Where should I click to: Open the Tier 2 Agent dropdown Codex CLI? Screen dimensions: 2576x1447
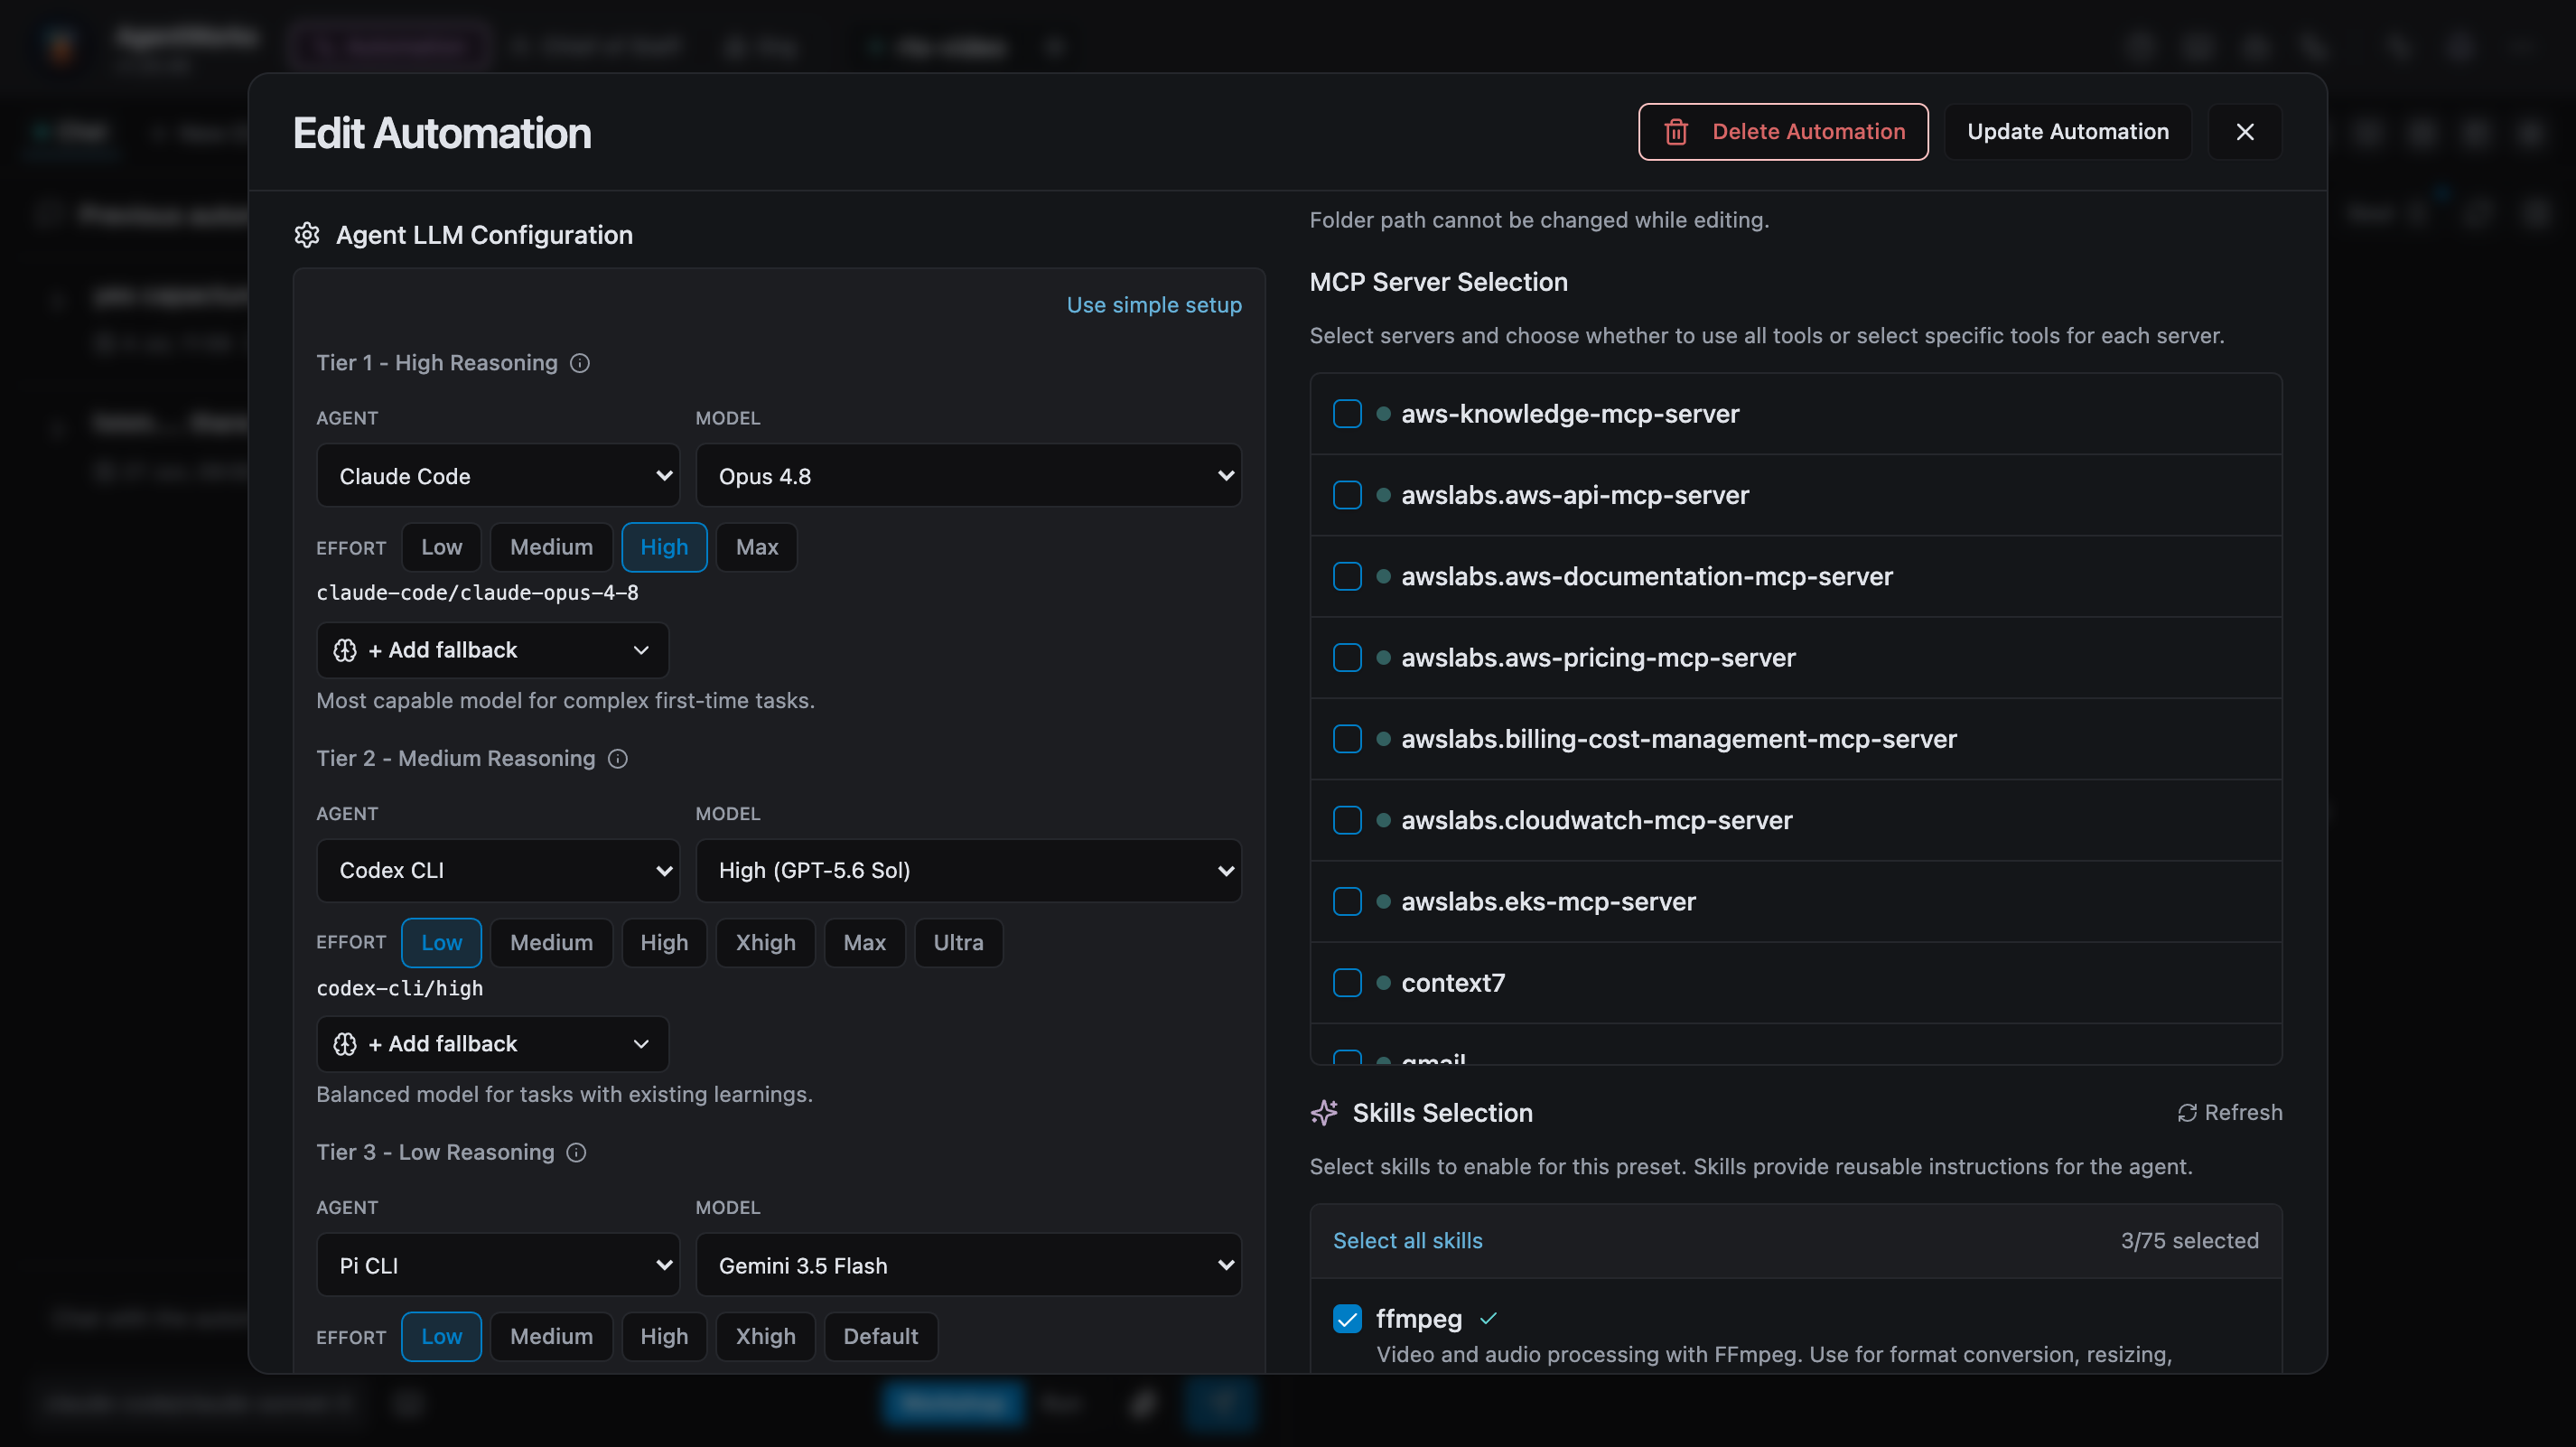(498, 871)
